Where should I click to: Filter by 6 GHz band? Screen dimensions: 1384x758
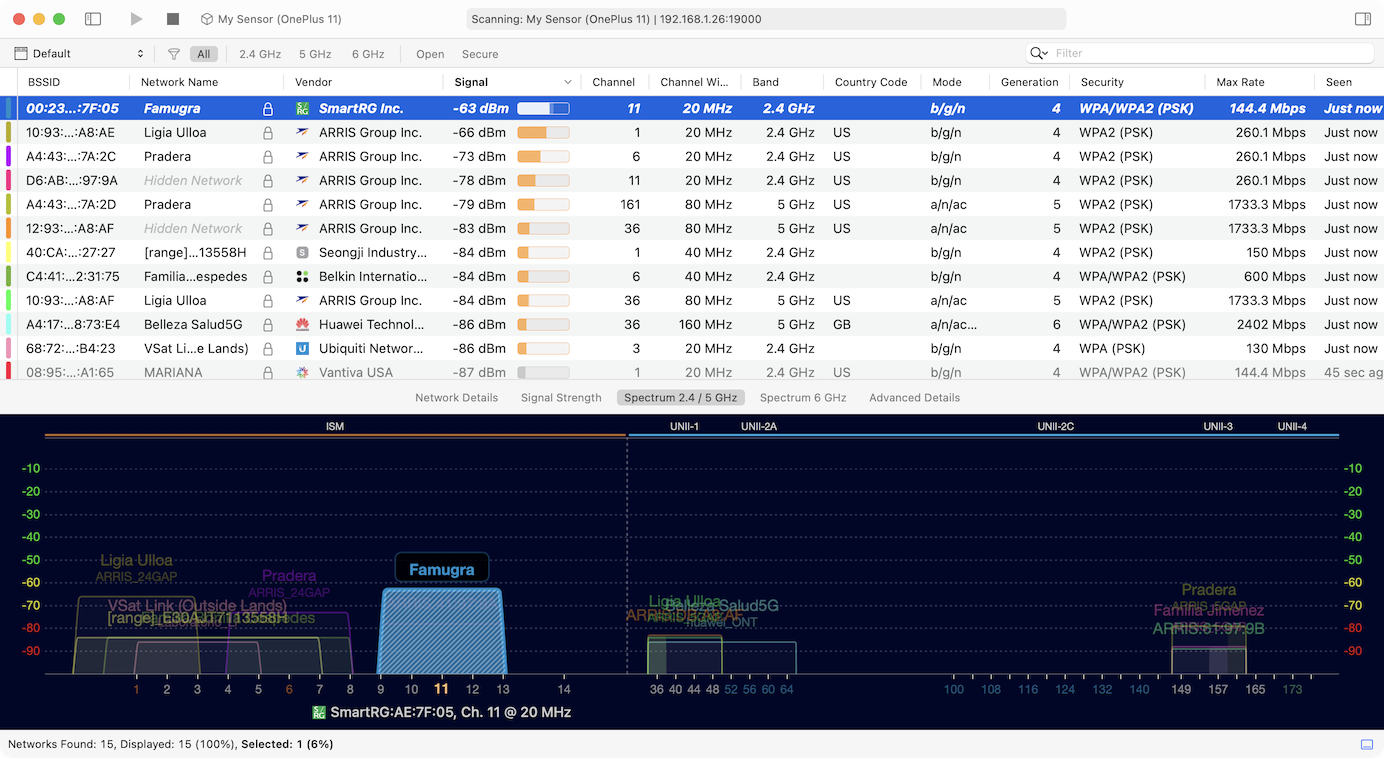tap(368, 54)
